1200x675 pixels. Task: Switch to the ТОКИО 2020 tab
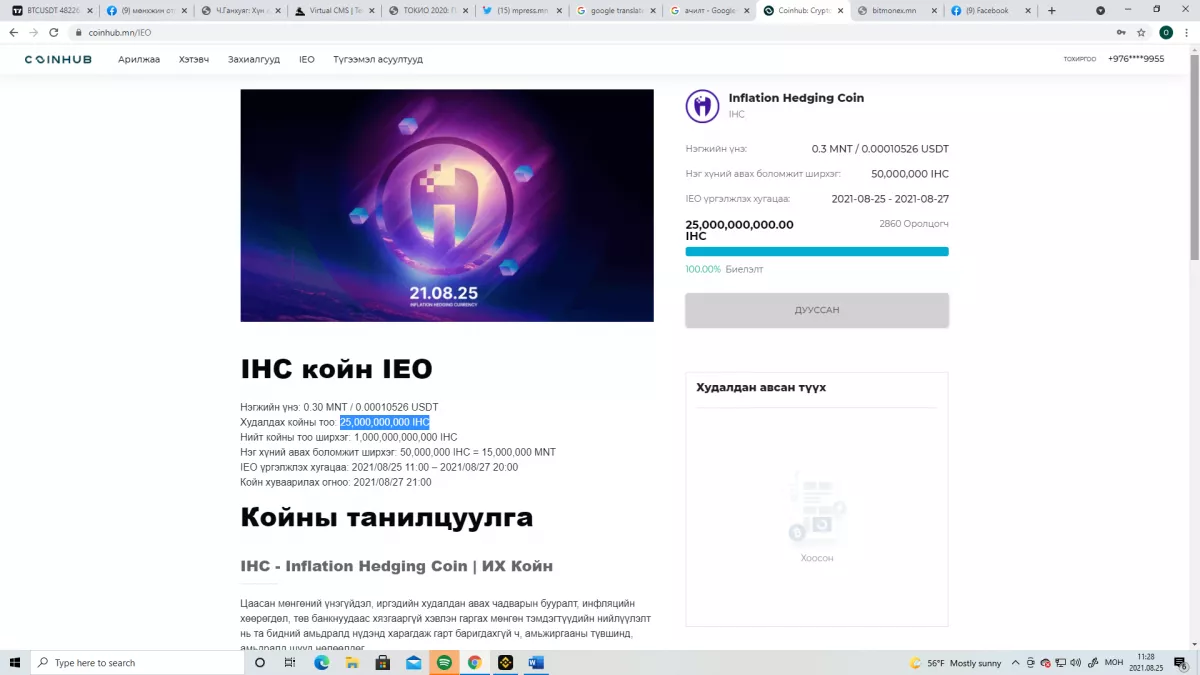click(428, 10)
